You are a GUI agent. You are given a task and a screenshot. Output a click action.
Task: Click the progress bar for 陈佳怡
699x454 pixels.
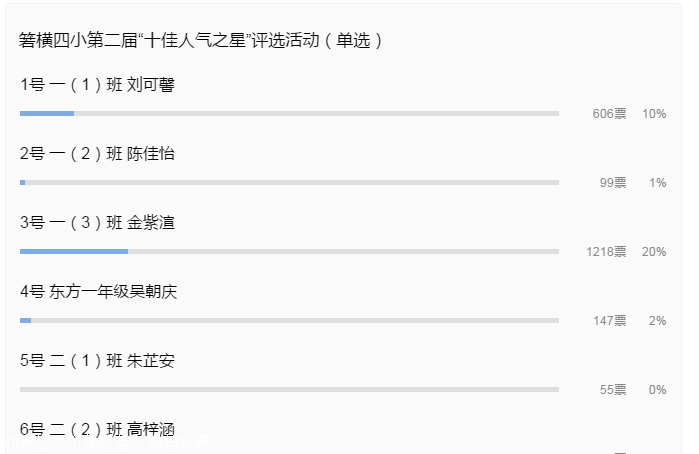point(289,183)
